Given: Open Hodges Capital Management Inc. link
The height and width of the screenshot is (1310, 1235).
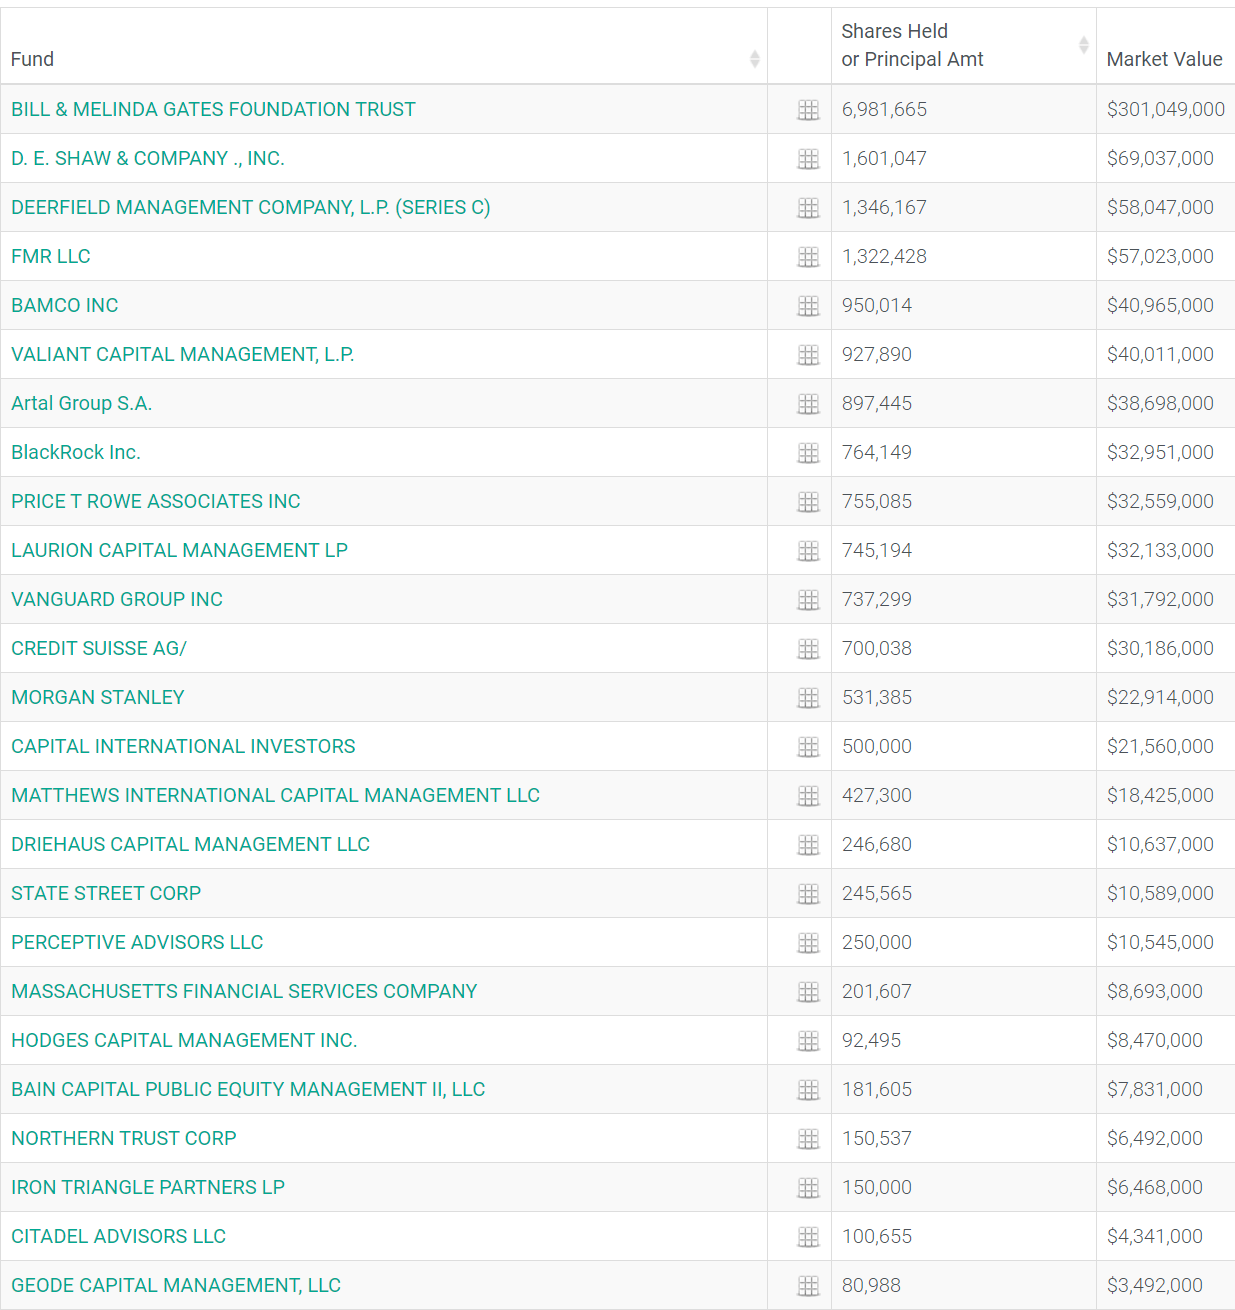Looking at the screenshot, I should 184,1040.
